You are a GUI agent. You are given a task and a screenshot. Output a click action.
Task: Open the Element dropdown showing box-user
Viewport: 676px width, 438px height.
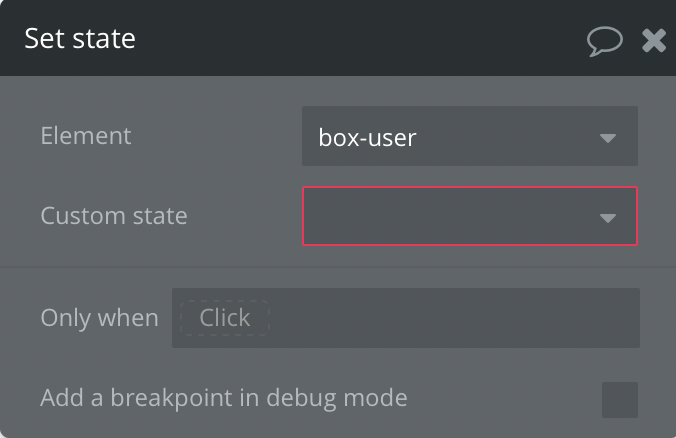click(469, 136)
